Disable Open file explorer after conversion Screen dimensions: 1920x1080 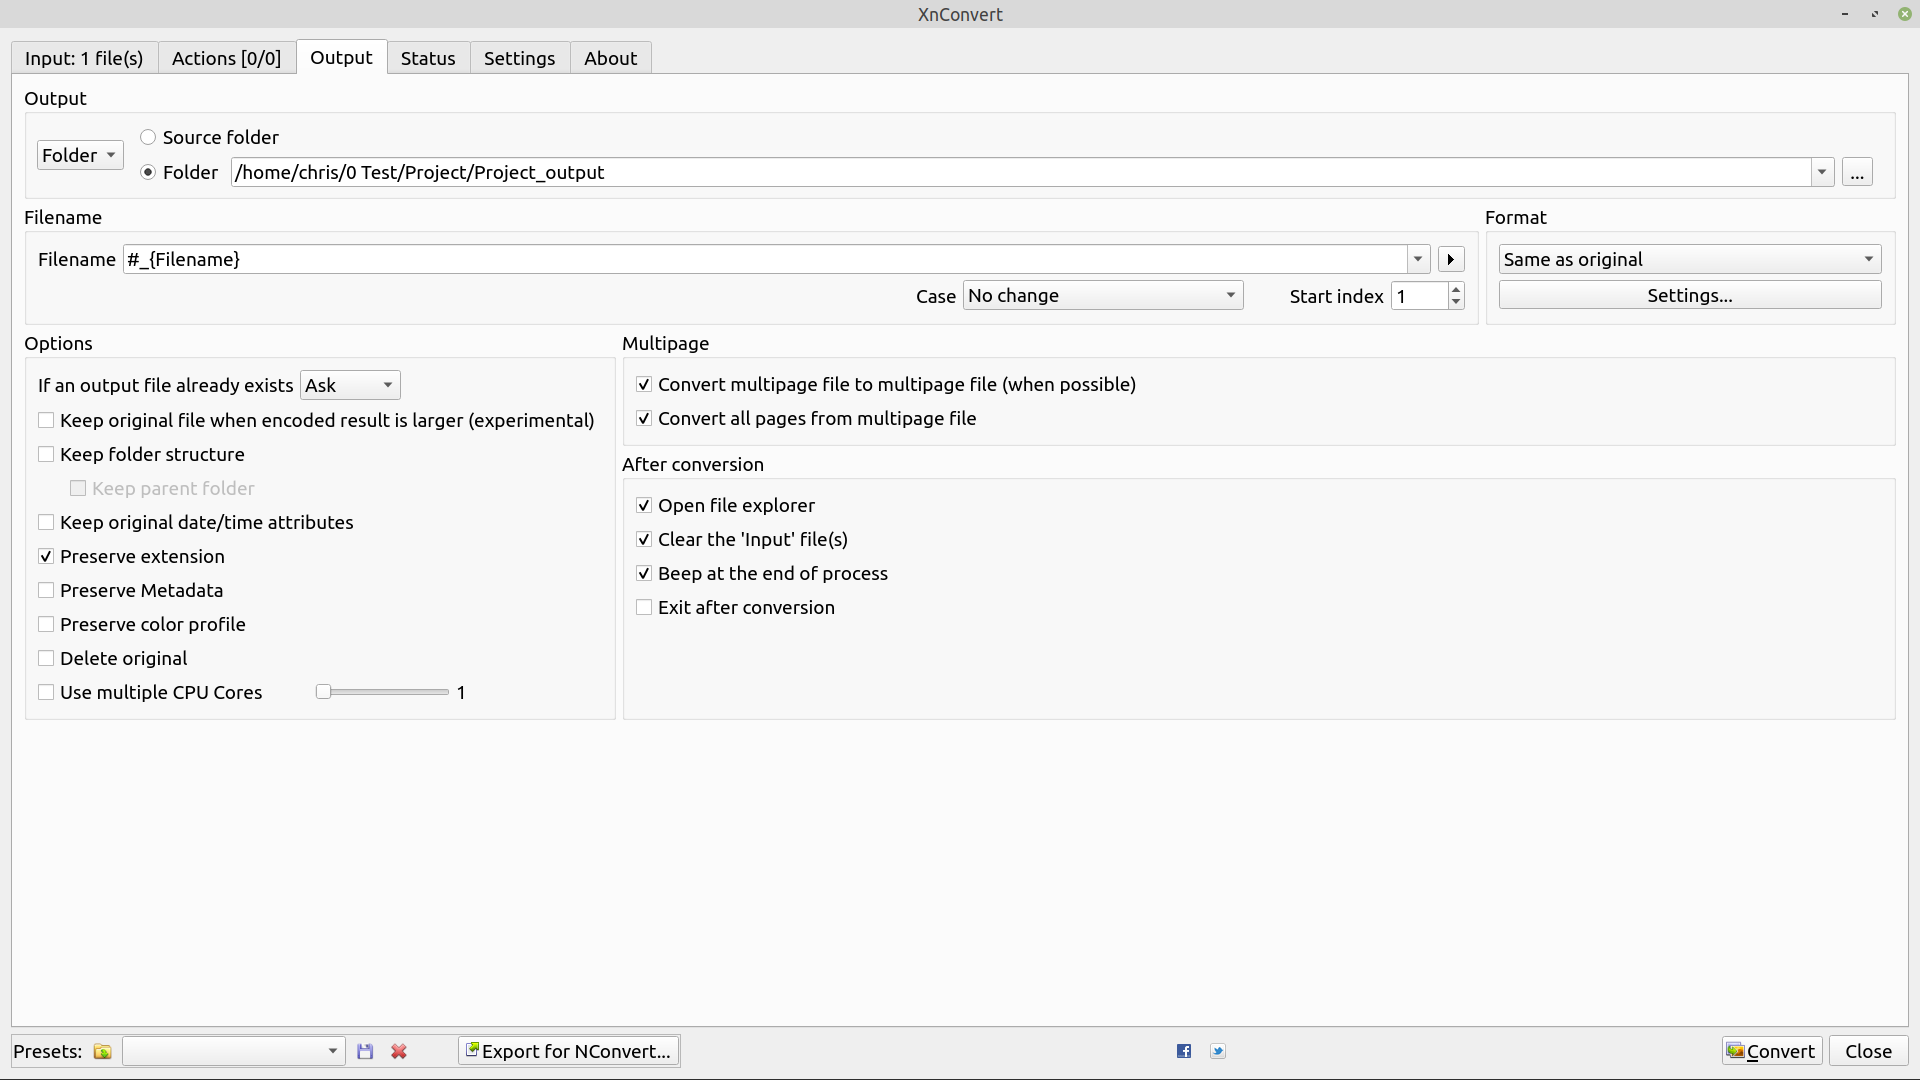[644, 505]
